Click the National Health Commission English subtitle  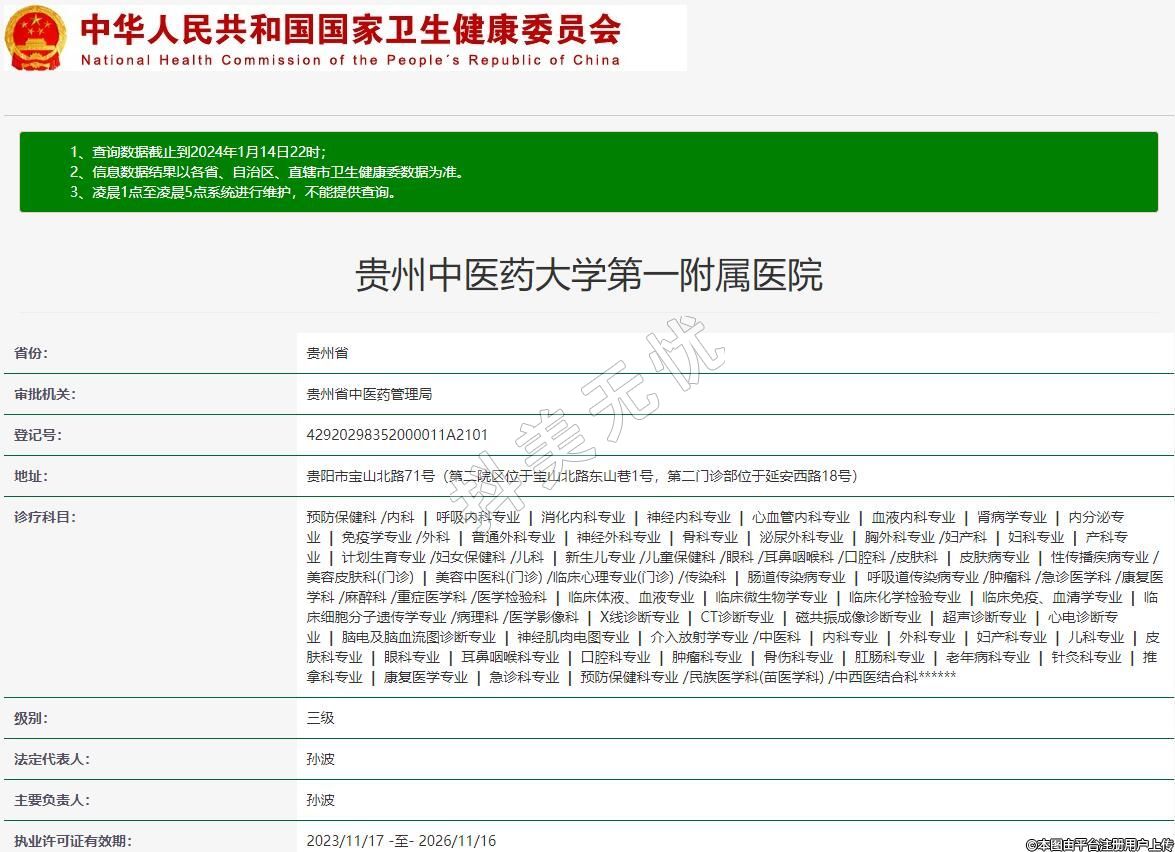350,60
